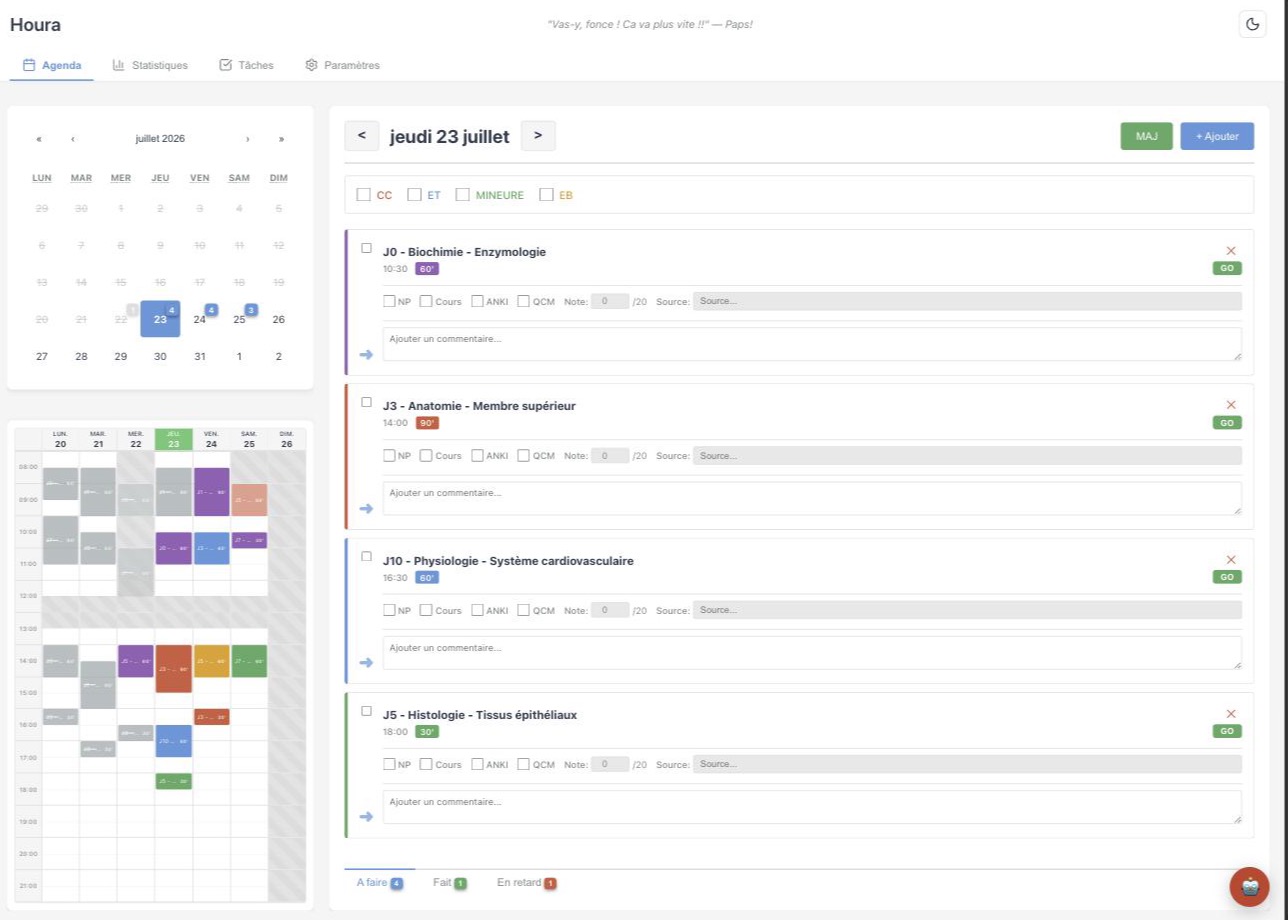Advance to the next day with the > button
Screen dimensions: 1288x920
coord(538,136)
